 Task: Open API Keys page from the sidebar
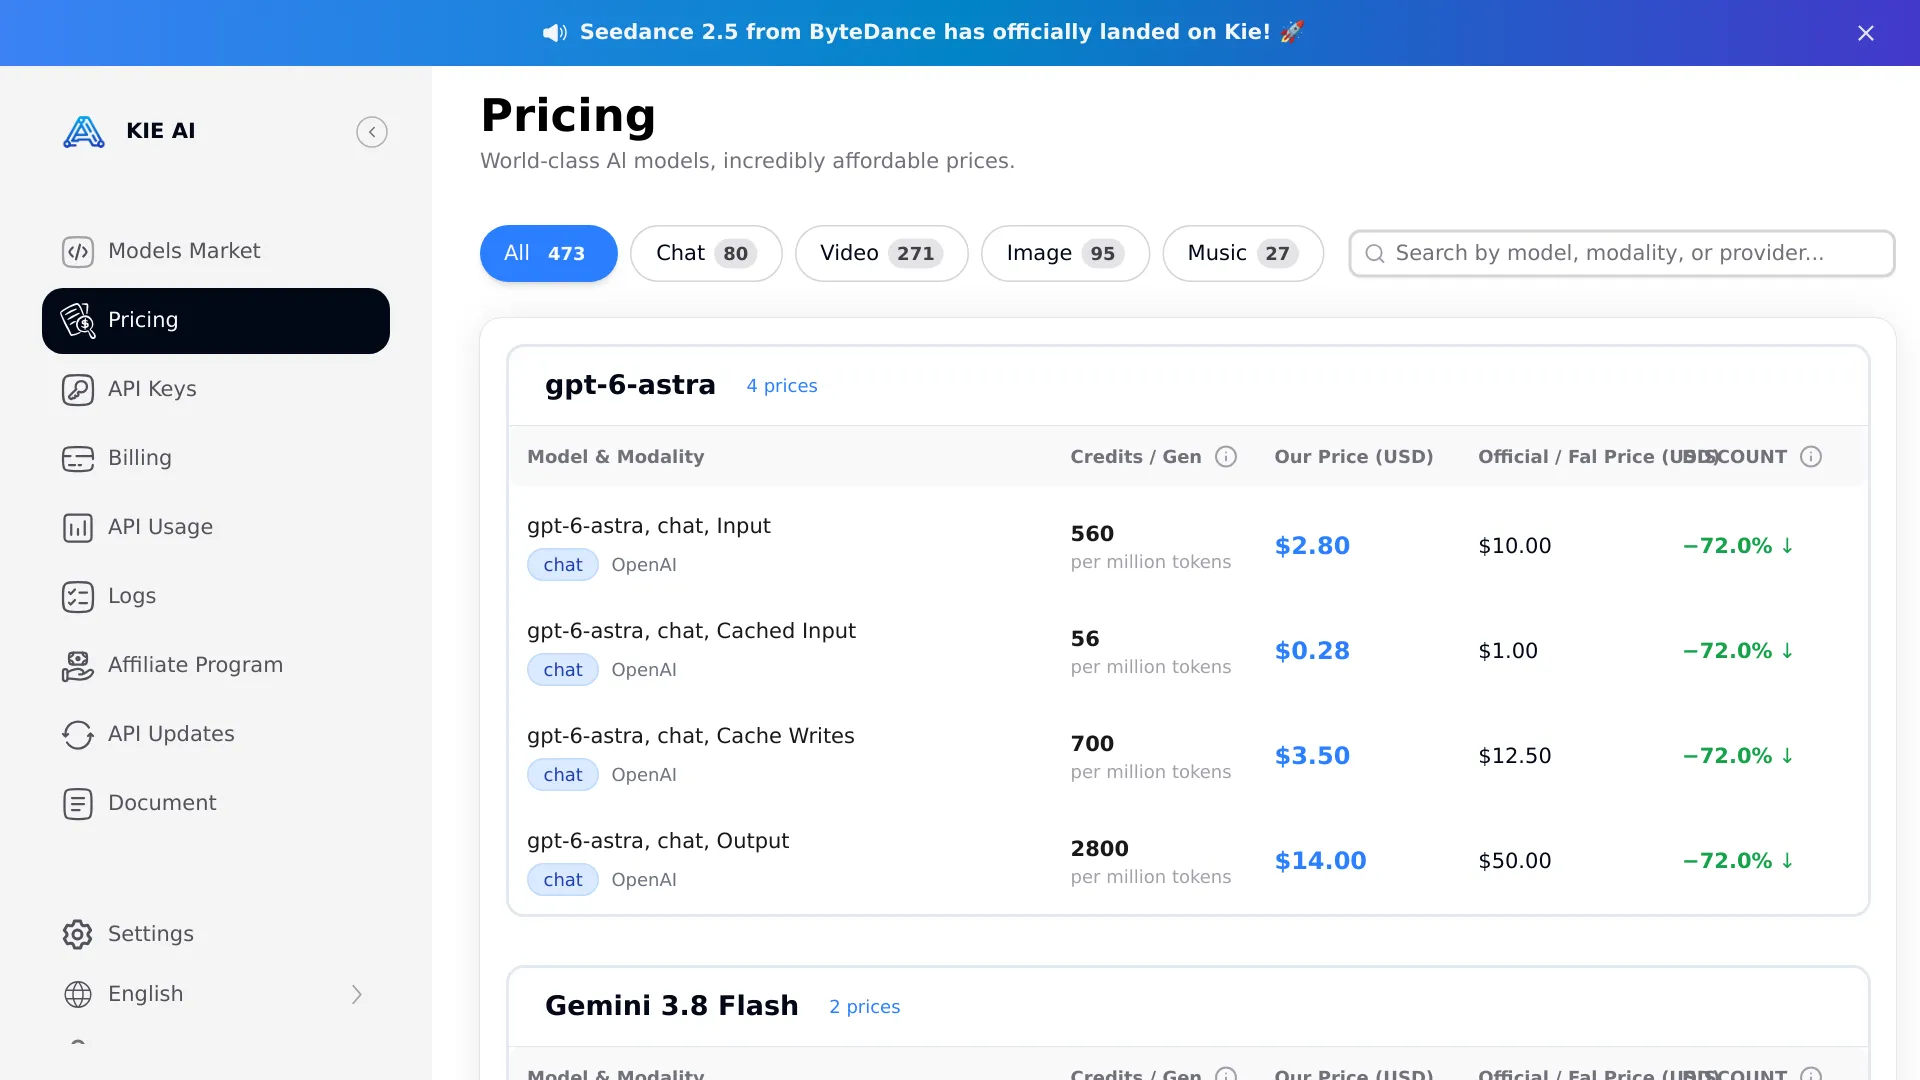point(216,390)
